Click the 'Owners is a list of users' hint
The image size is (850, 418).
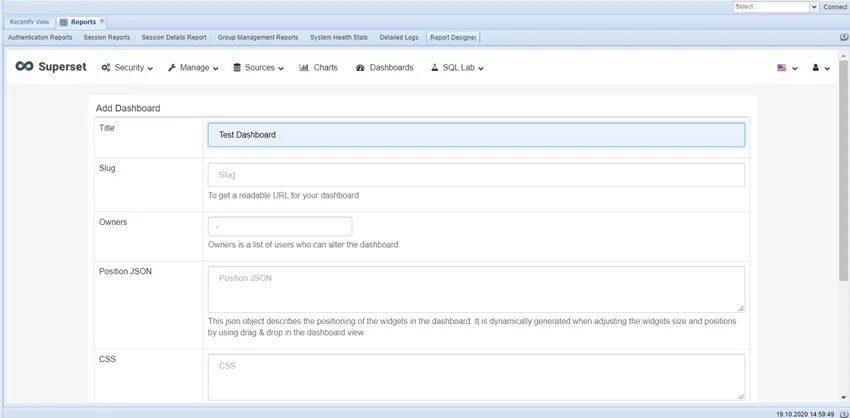tap(304, 245)
